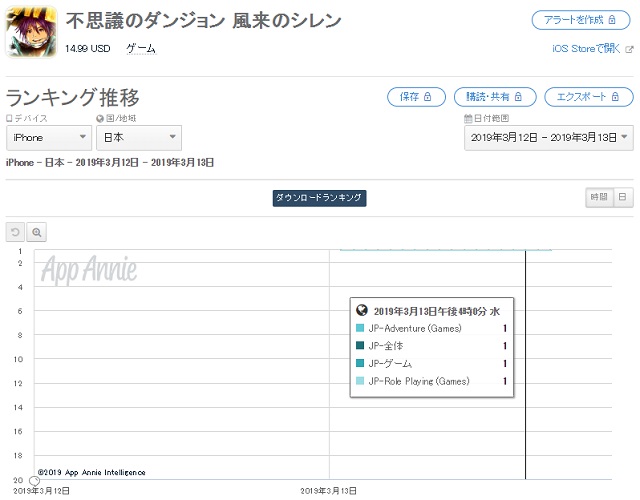Screen dimensions: 640x500
Task: Click the アラートを作成 button
Action: pyautogui.click(x=581, y=20)
